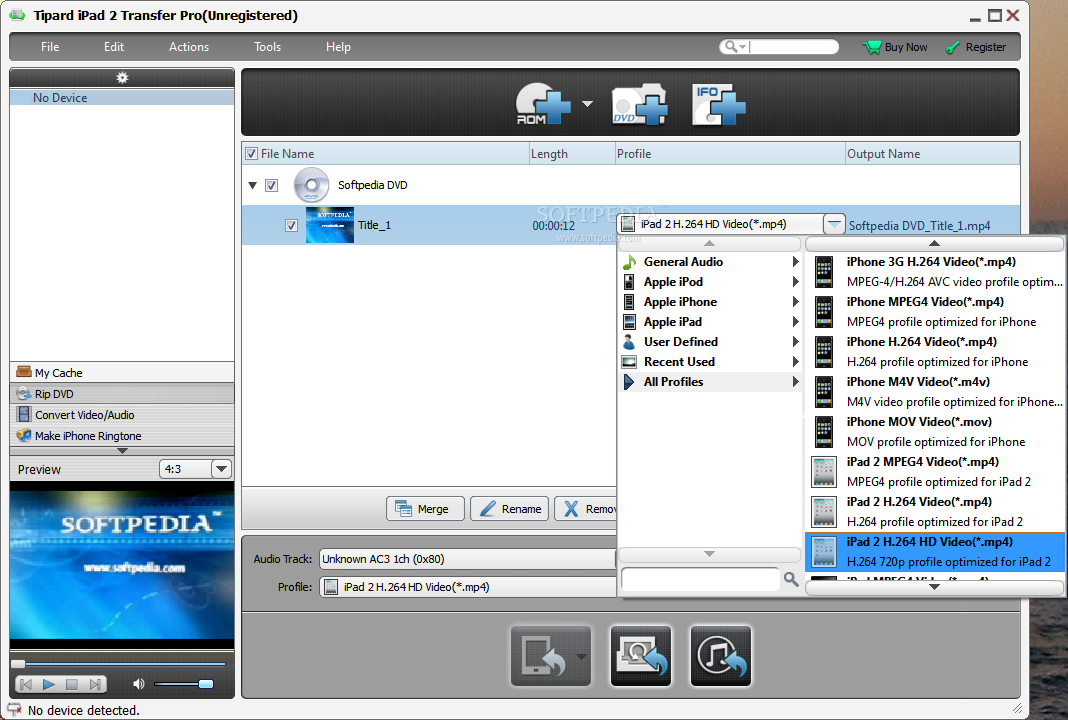
Task: Click the previous frame preview button
Action: 26,684
